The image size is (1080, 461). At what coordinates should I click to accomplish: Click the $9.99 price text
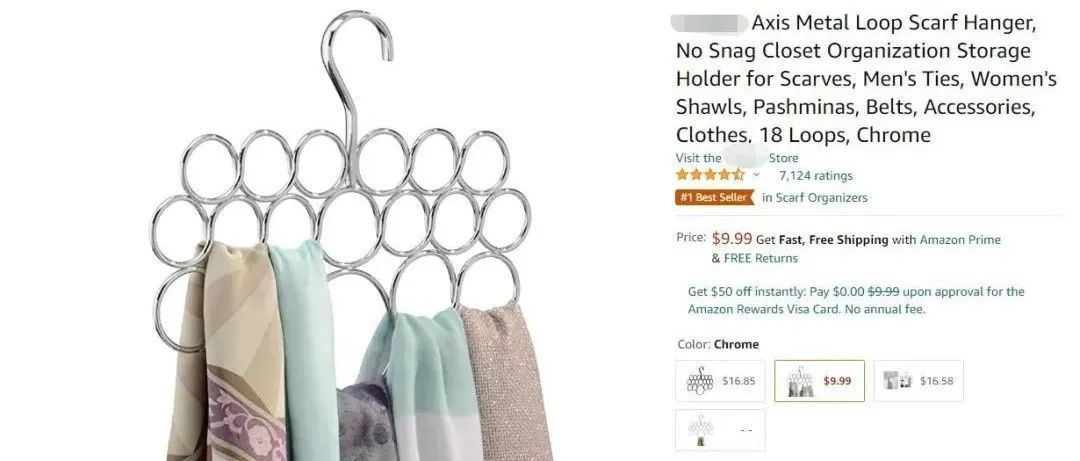point(731,238)
